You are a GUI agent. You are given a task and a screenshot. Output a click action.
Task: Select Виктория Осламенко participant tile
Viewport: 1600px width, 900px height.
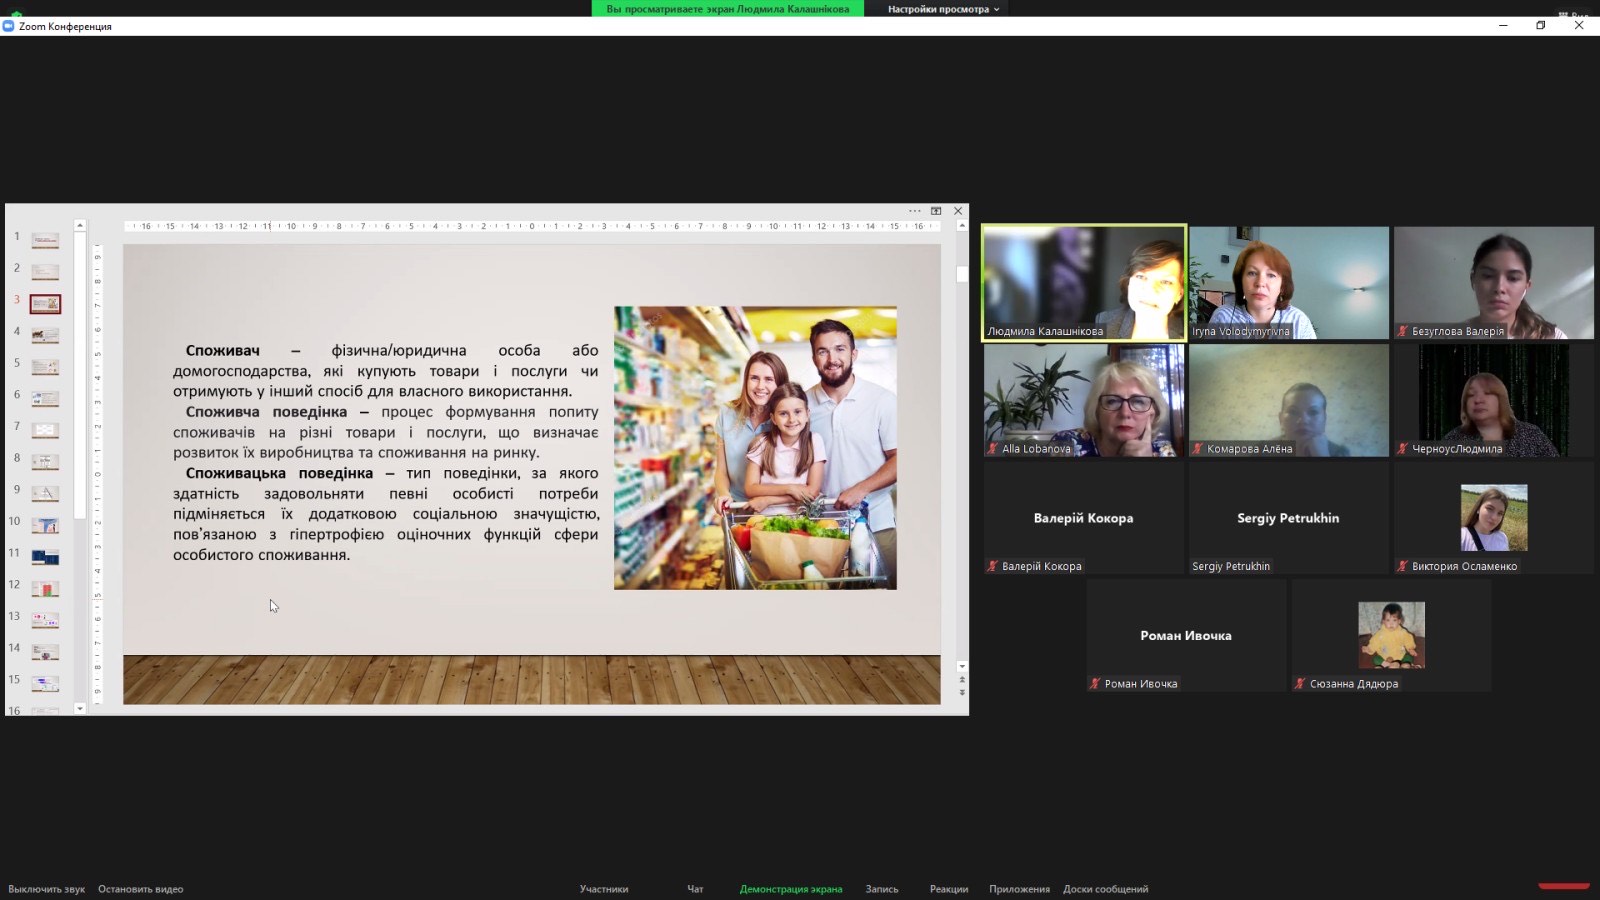coord(1494,518)
